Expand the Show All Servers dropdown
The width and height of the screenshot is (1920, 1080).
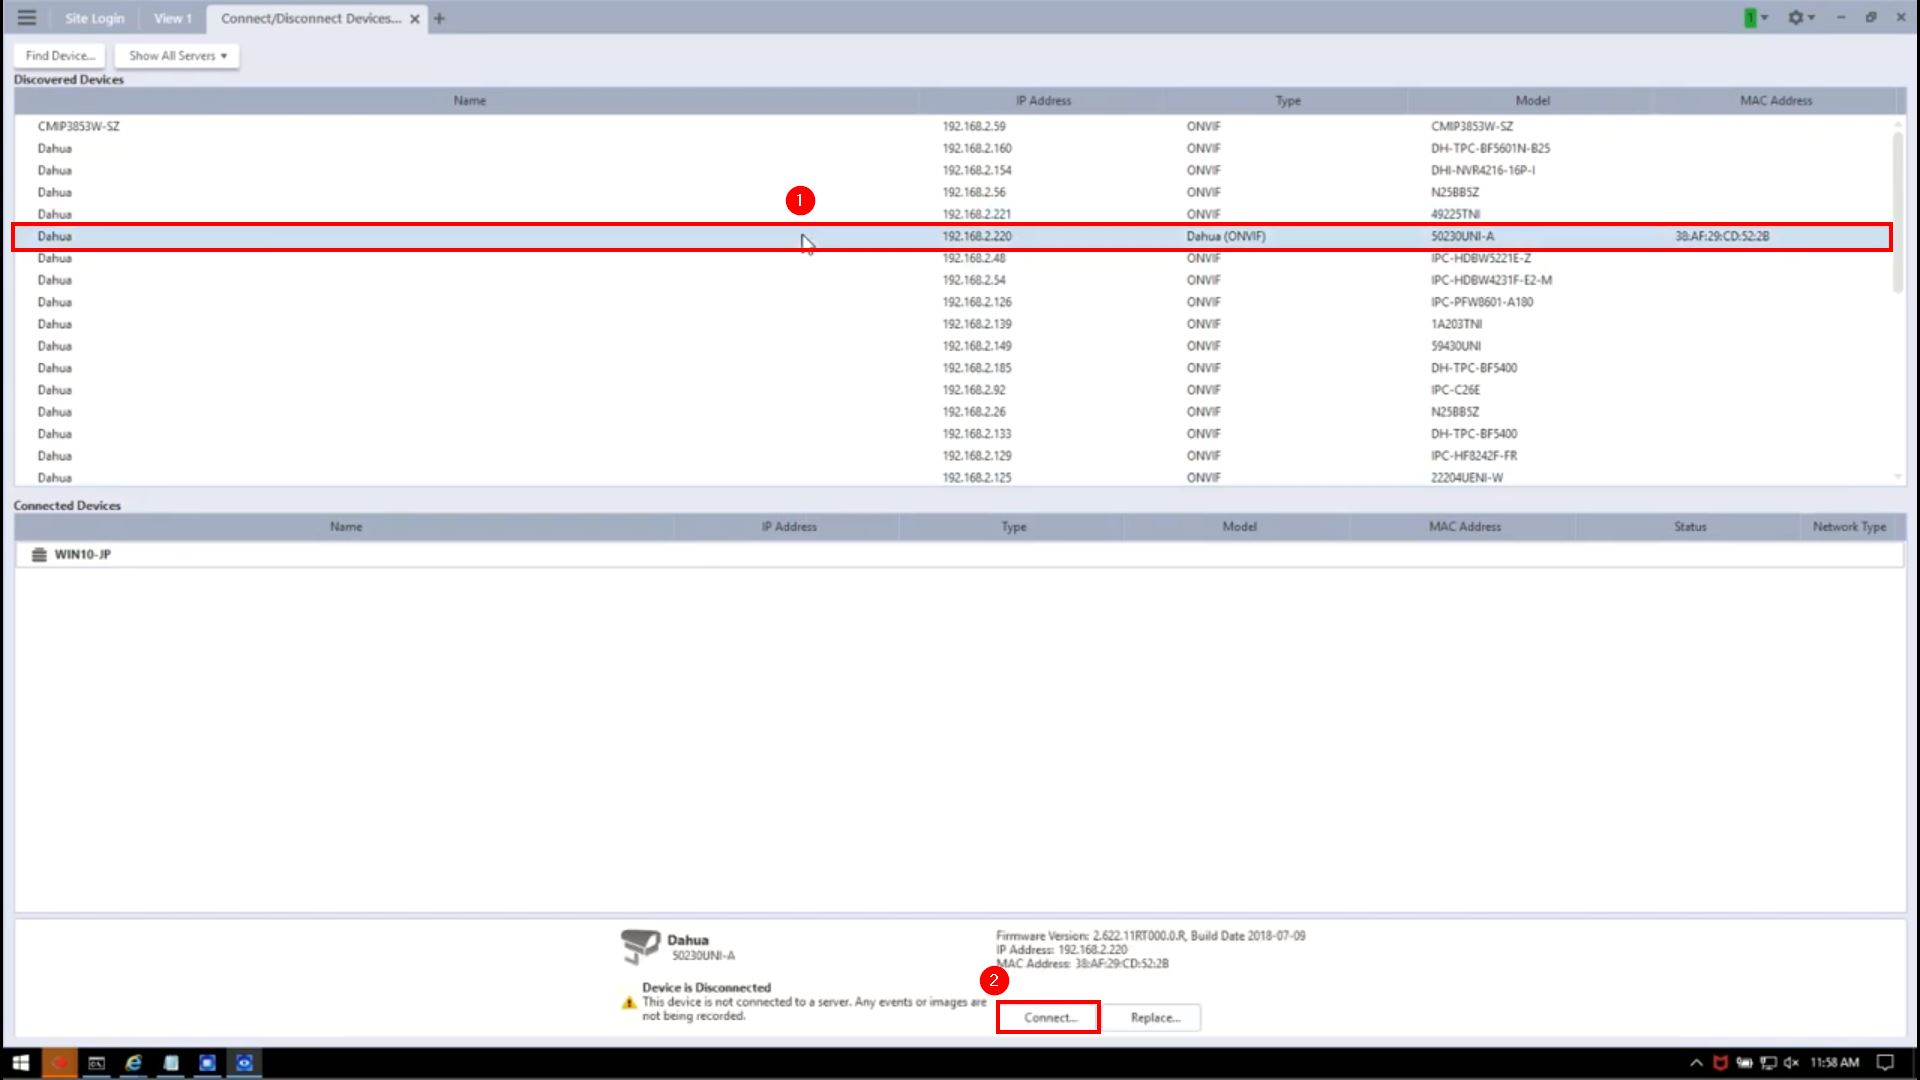[x=177, y=56]
